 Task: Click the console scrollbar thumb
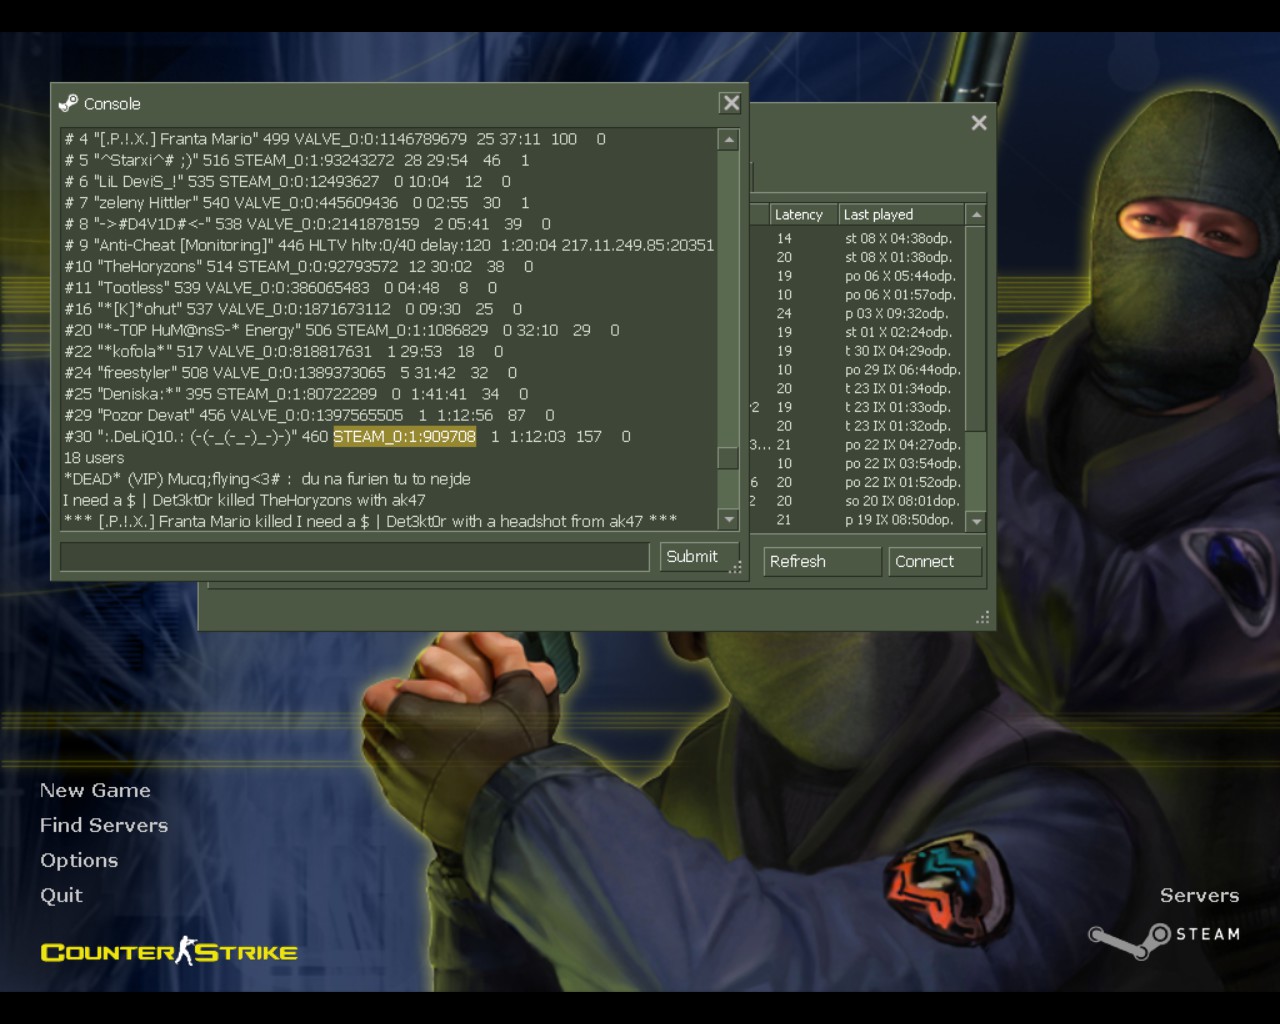click(729, 458)
